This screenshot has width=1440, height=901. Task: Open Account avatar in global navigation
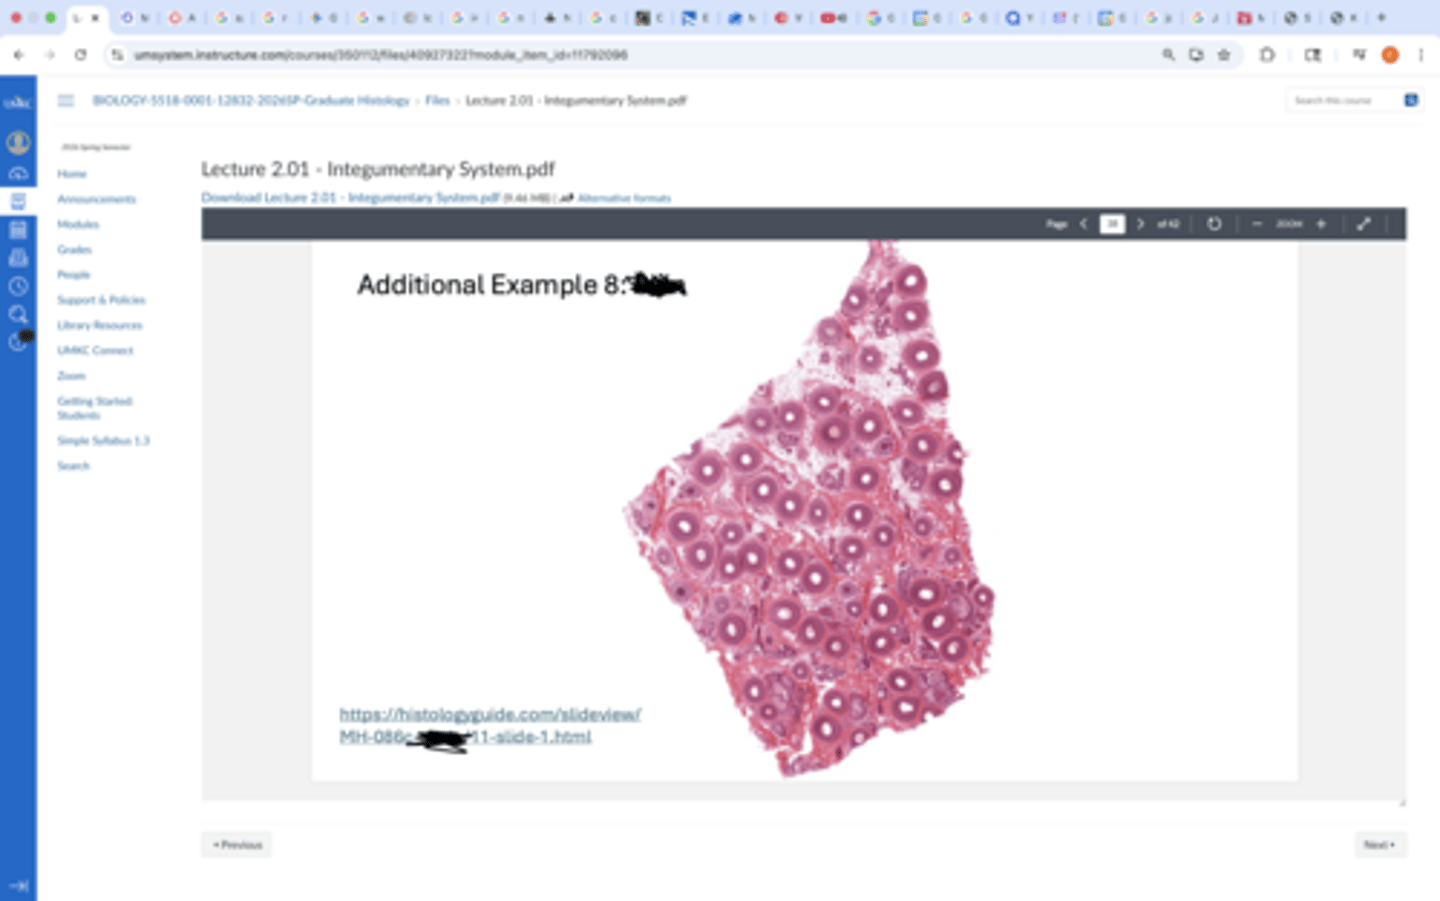pos(18,143)
